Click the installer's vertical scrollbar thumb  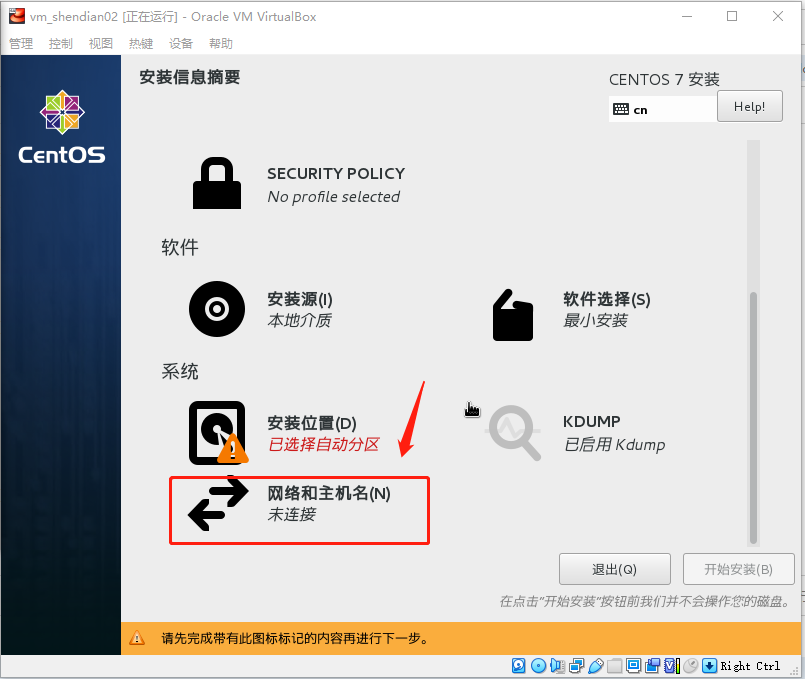click(753, 417)
